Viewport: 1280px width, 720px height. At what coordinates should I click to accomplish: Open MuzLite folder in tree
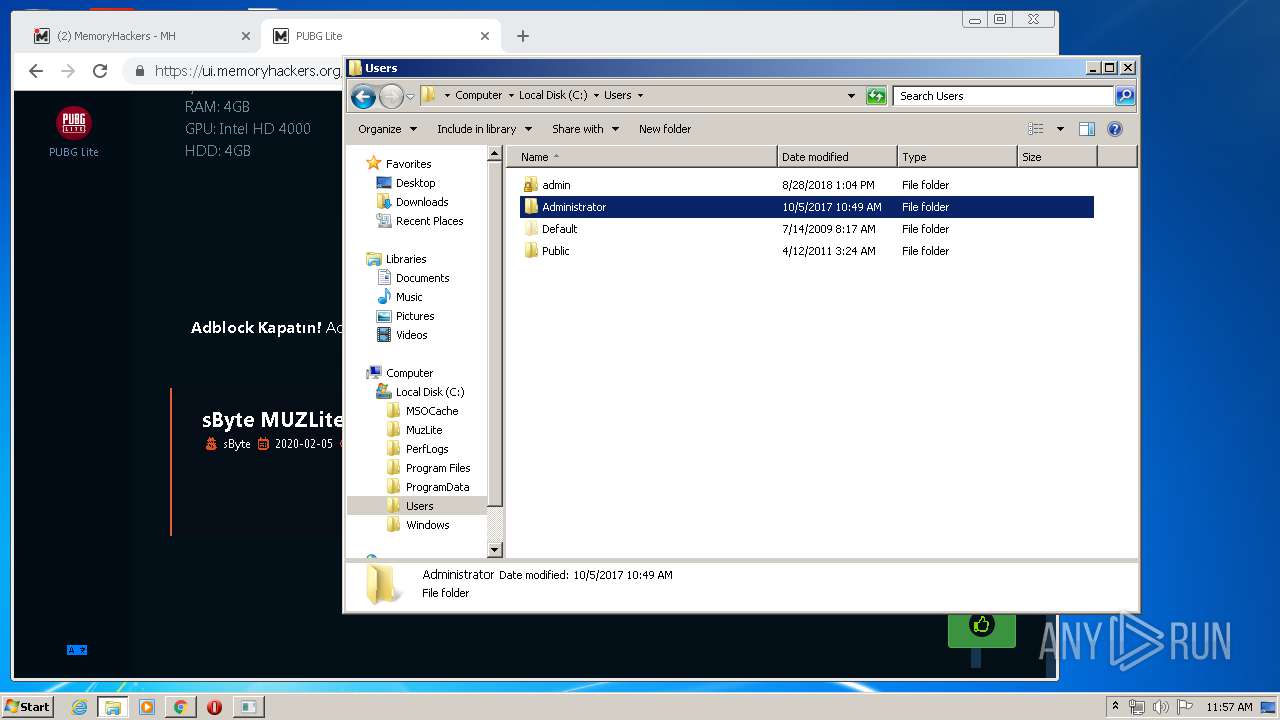424,430
